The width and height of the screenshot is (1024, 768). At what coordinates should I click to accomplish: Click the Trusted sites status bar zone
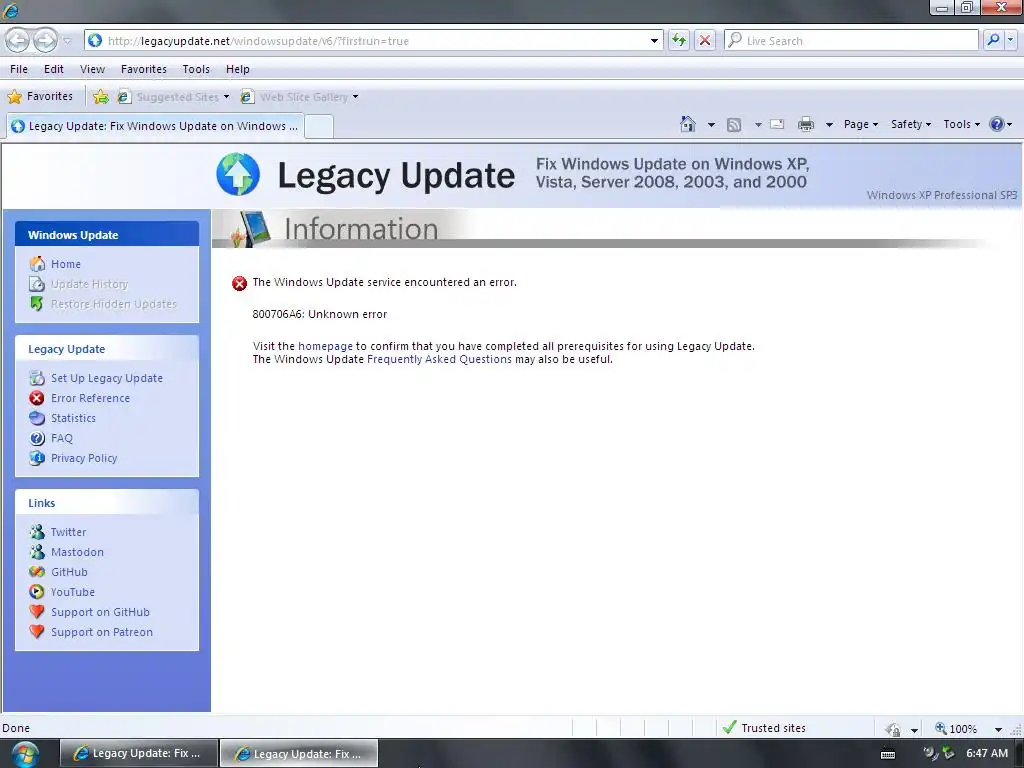[x=764, y=728]
